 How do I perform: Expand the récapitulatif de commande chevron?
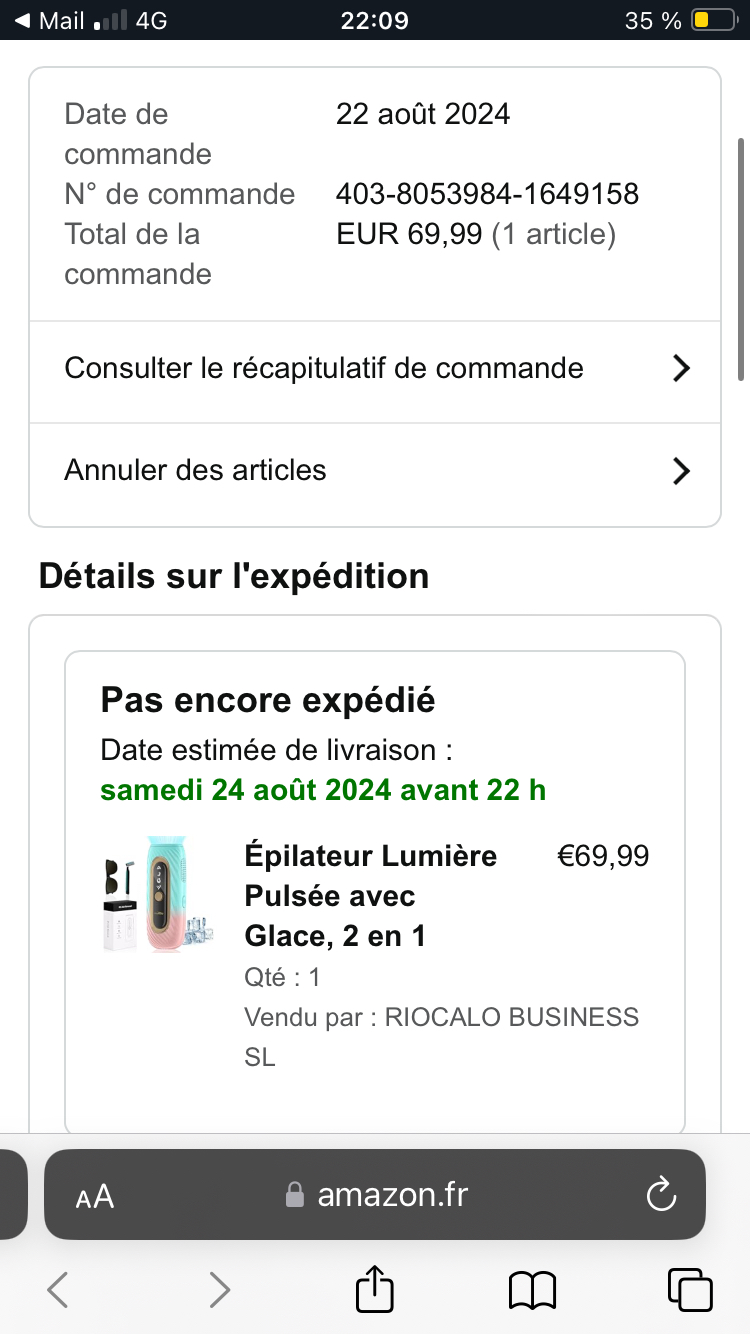[x=681, y=369]
